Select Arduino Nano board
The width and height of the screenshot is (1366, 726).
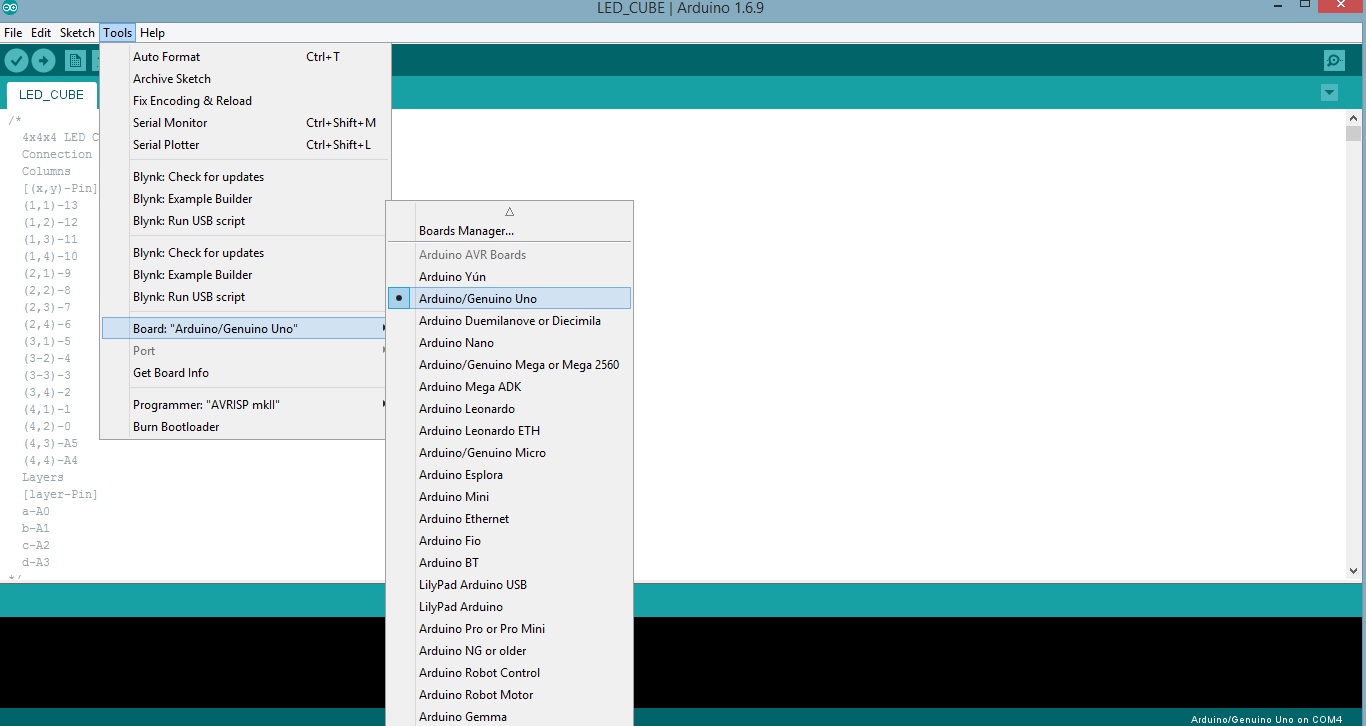point(510,343)
